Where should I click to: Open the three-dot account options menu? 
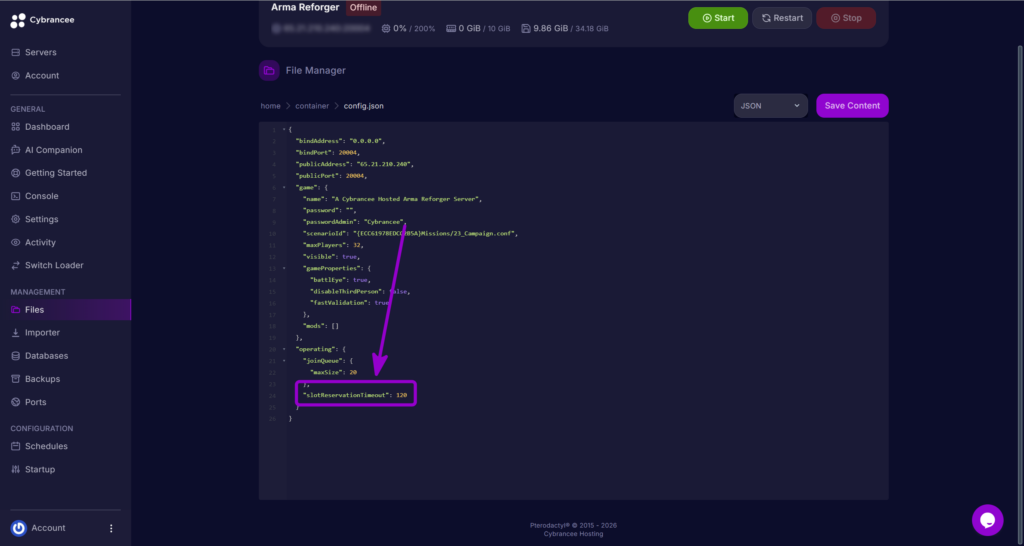111,528
